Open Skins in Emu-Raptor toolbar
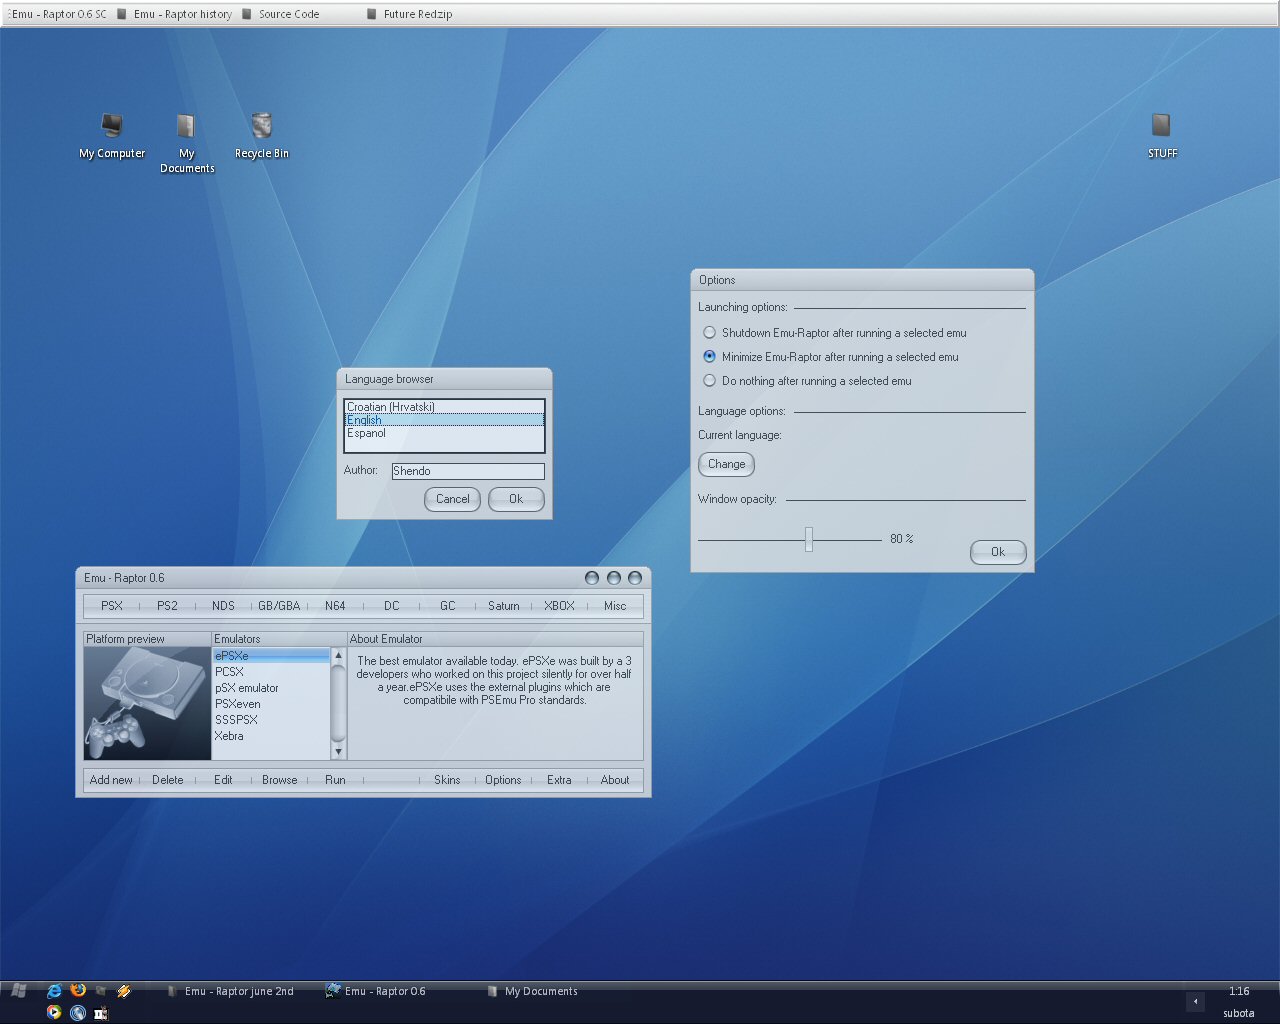 pos(447,780)
